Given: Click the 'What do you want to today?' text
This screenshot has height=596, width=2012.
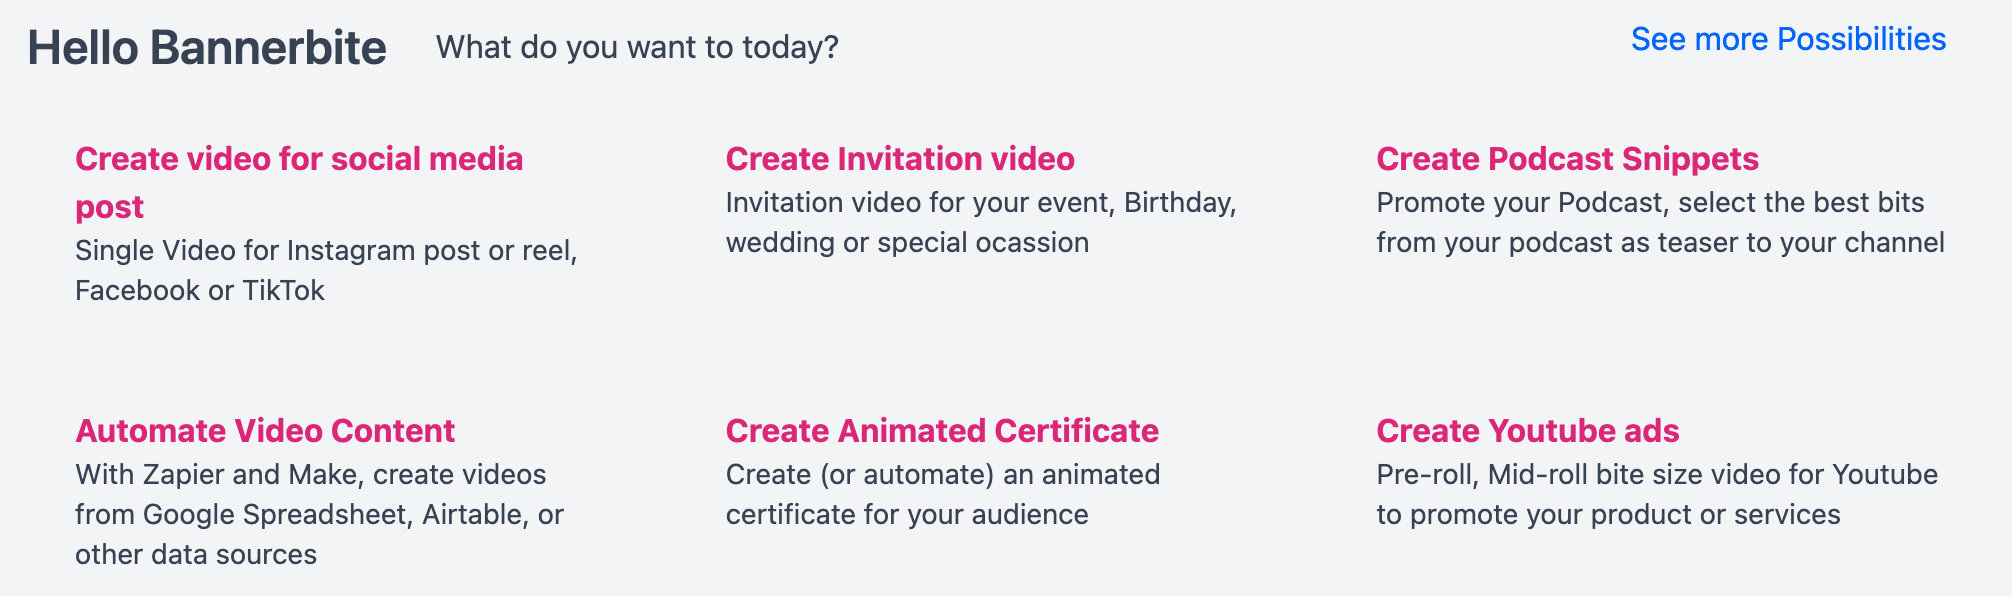Looking at the screenshot, I should [x=637, y=47].
